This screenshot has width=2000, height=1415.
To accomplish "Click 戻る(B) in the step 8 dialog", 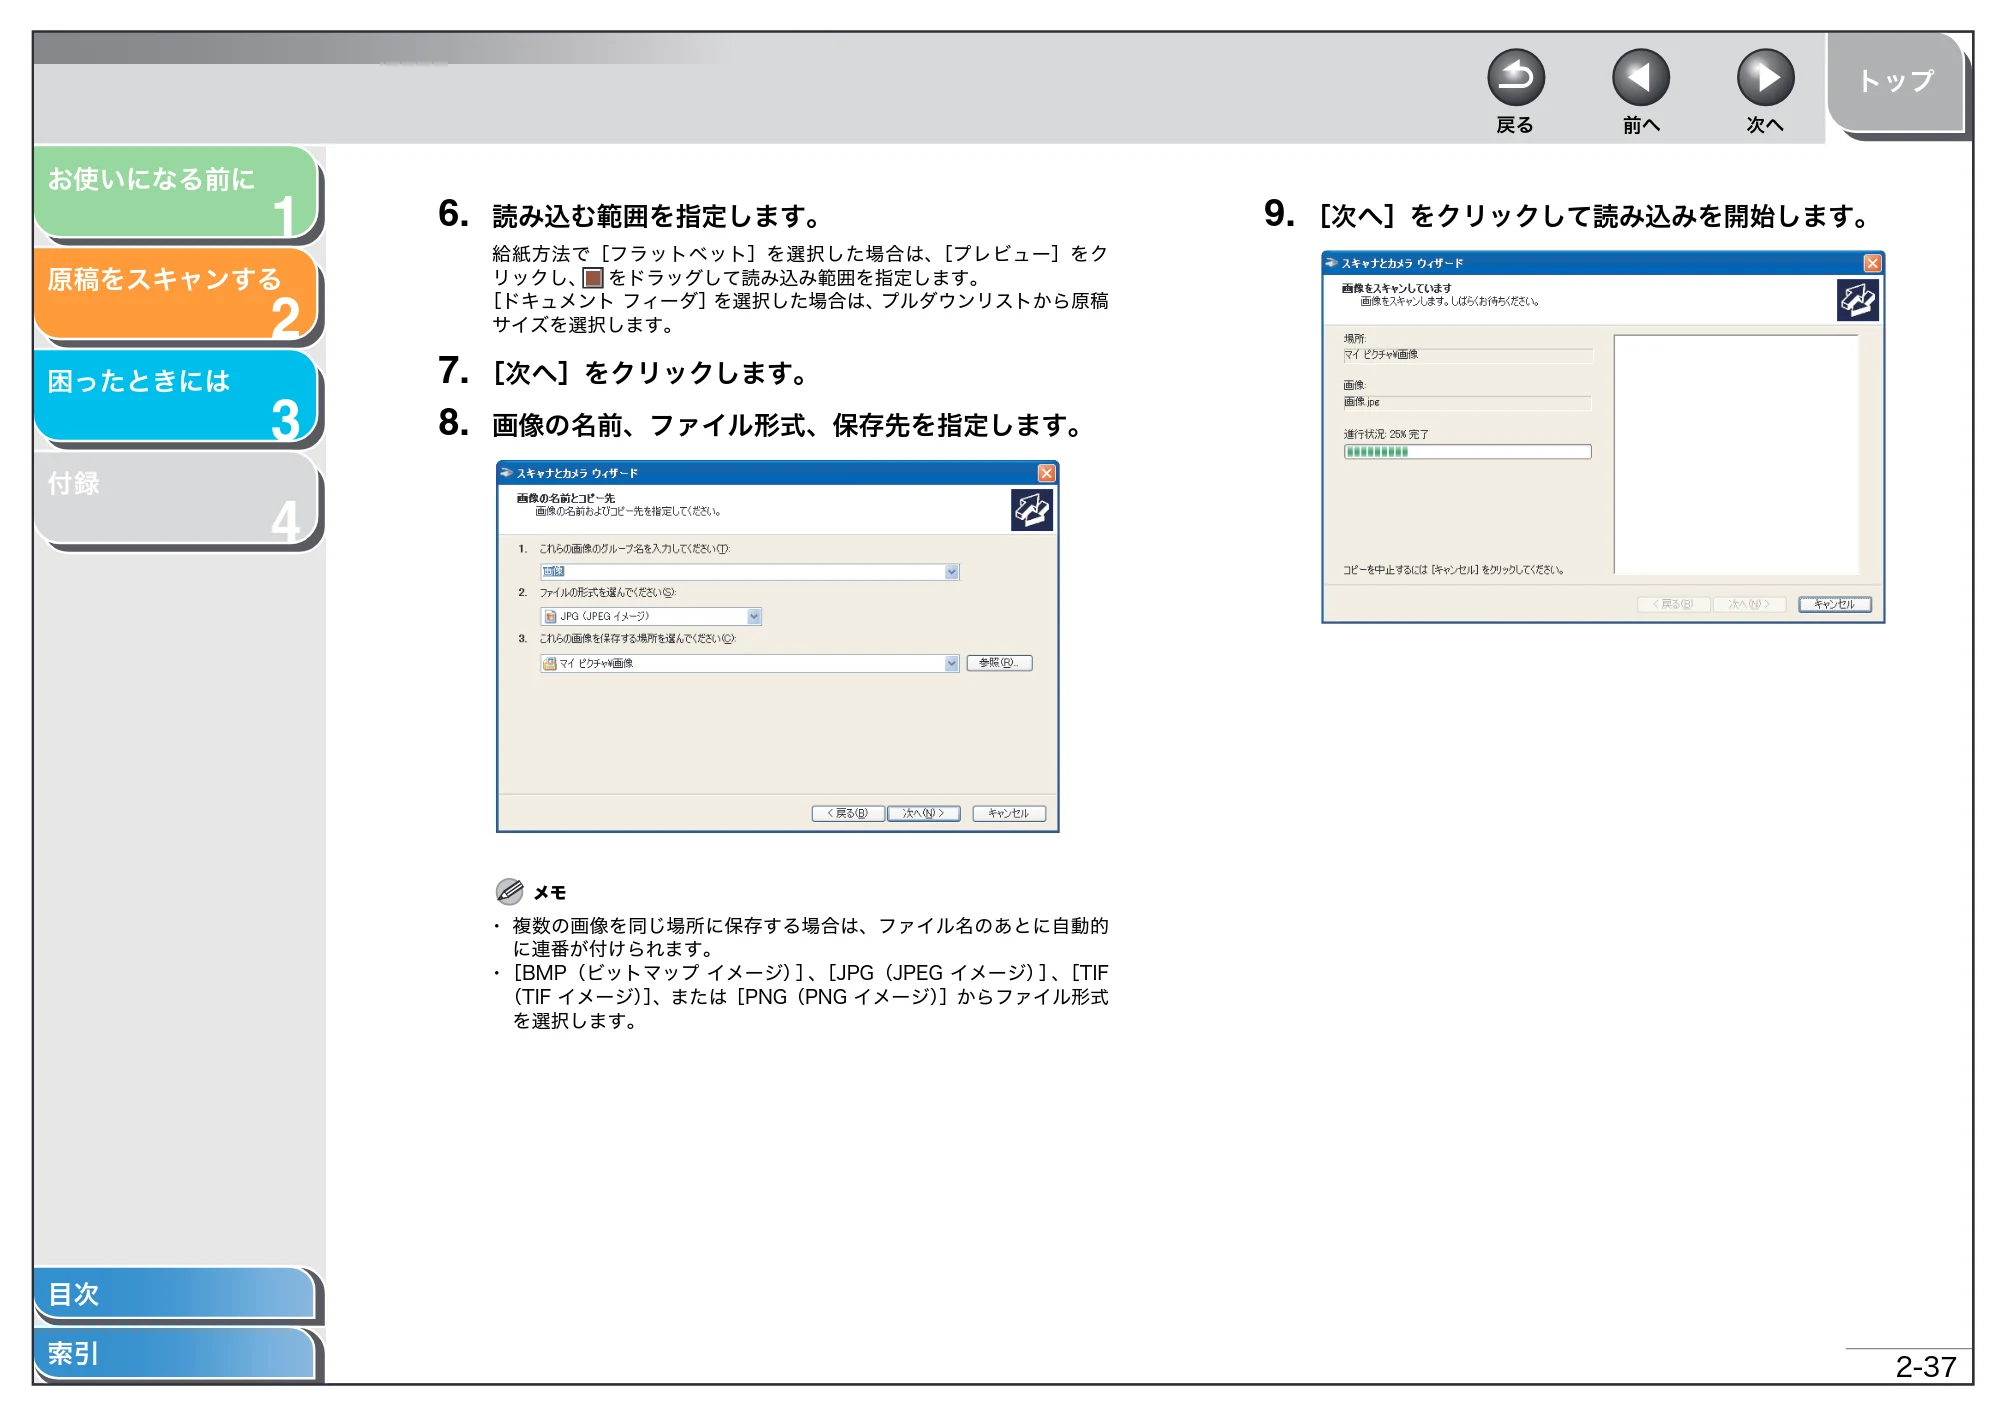I will [848, 813].
